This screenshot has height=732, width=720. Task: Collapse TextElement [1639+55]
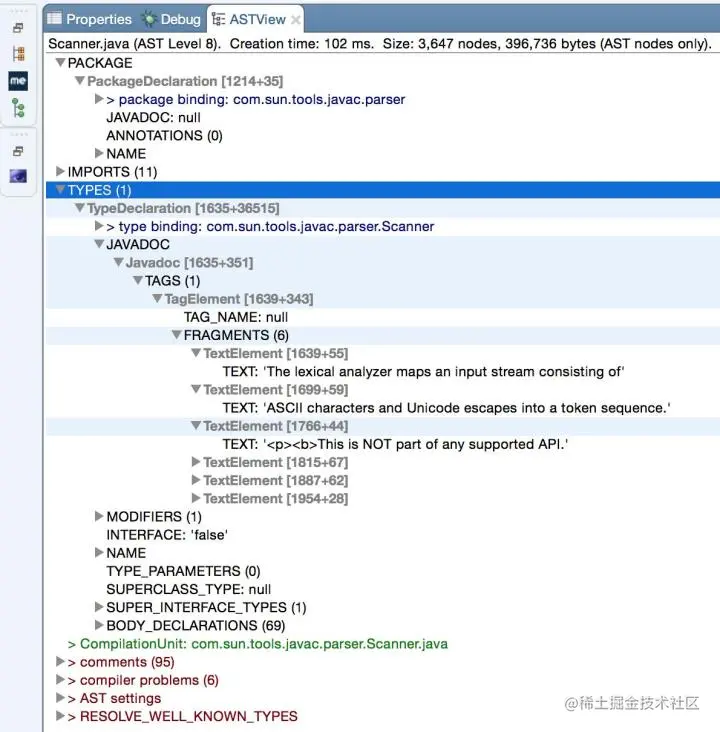196,352
